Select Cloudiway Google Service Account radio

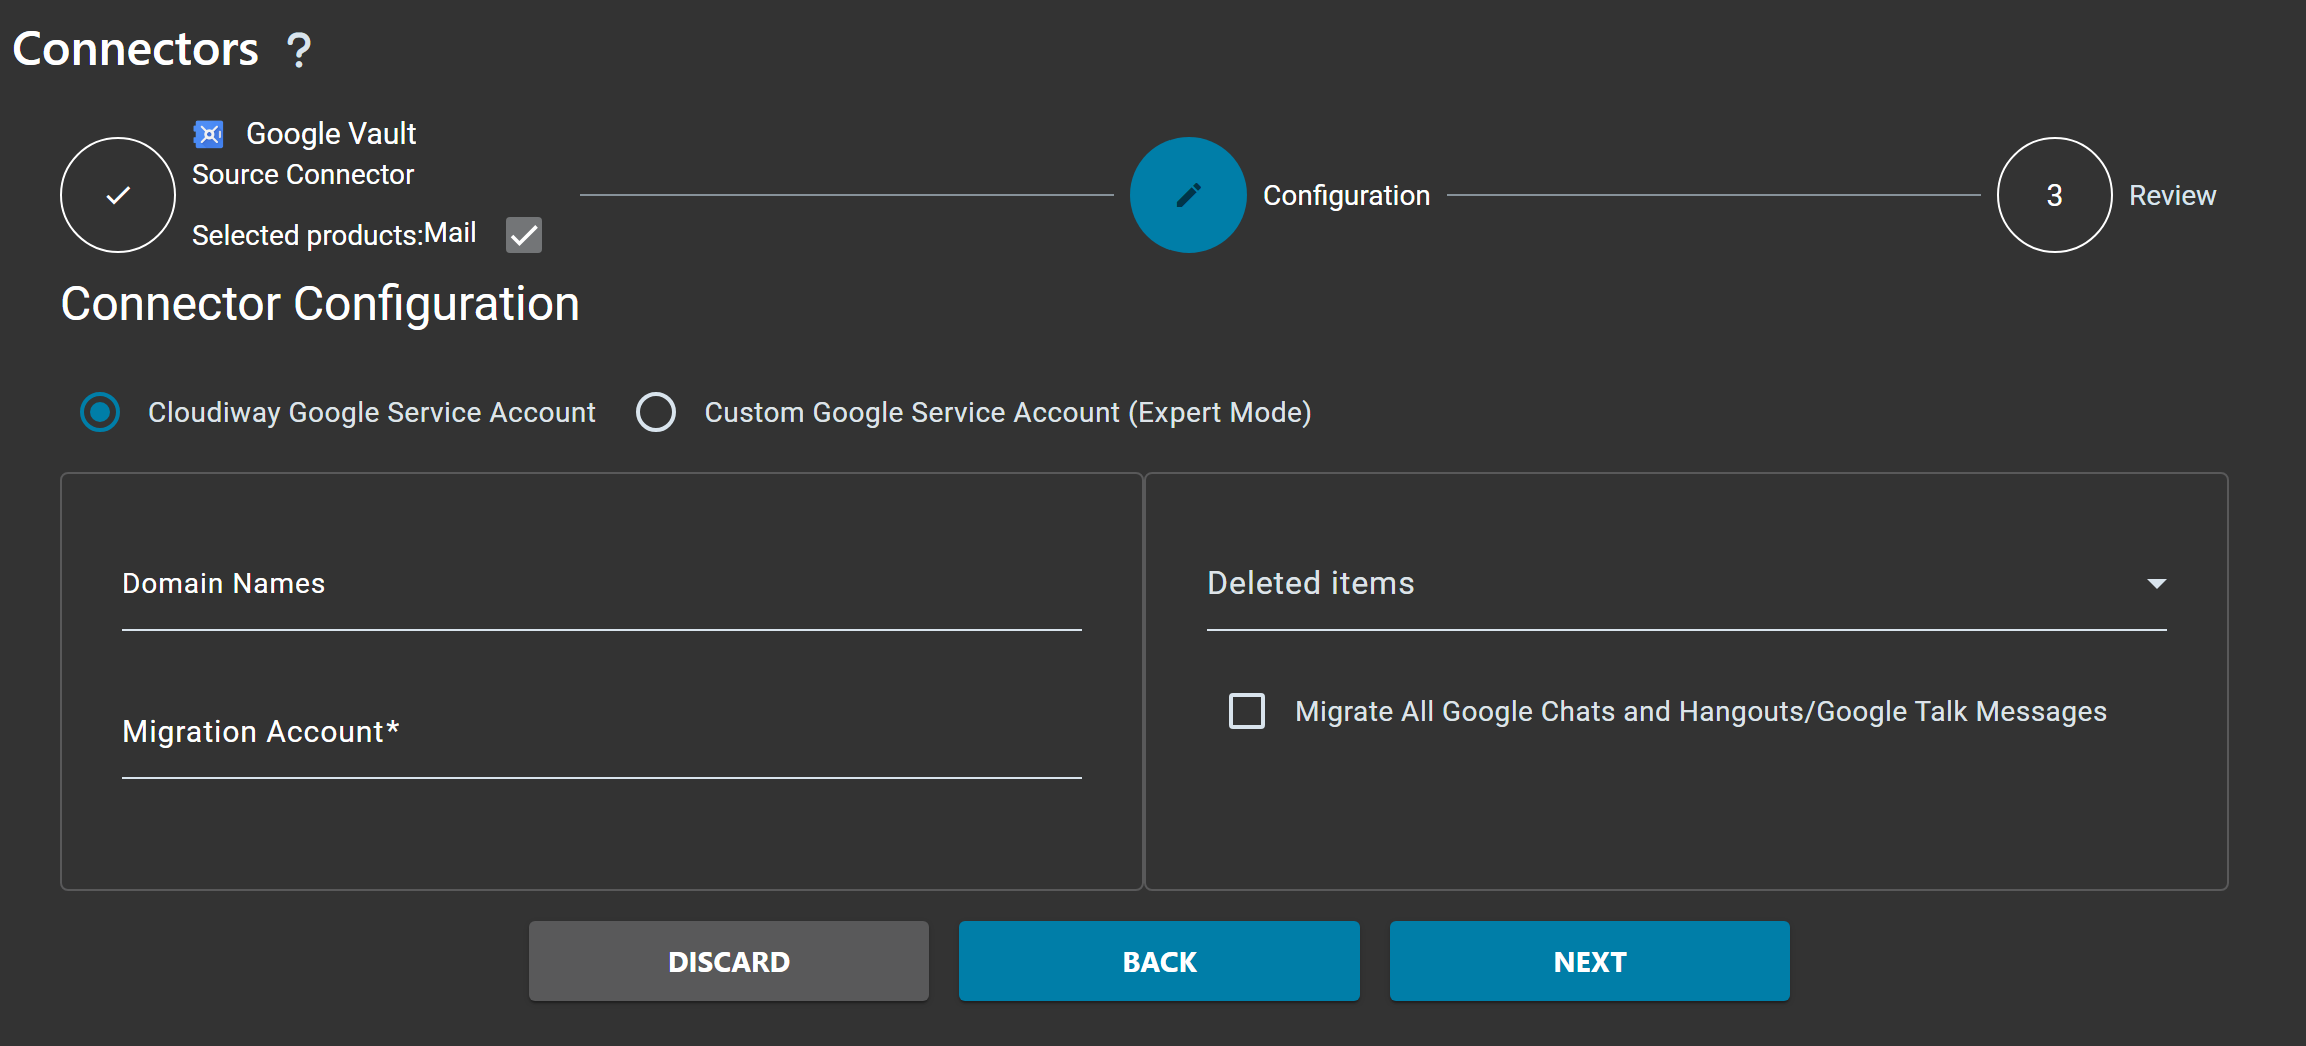[x=100, y=412]
